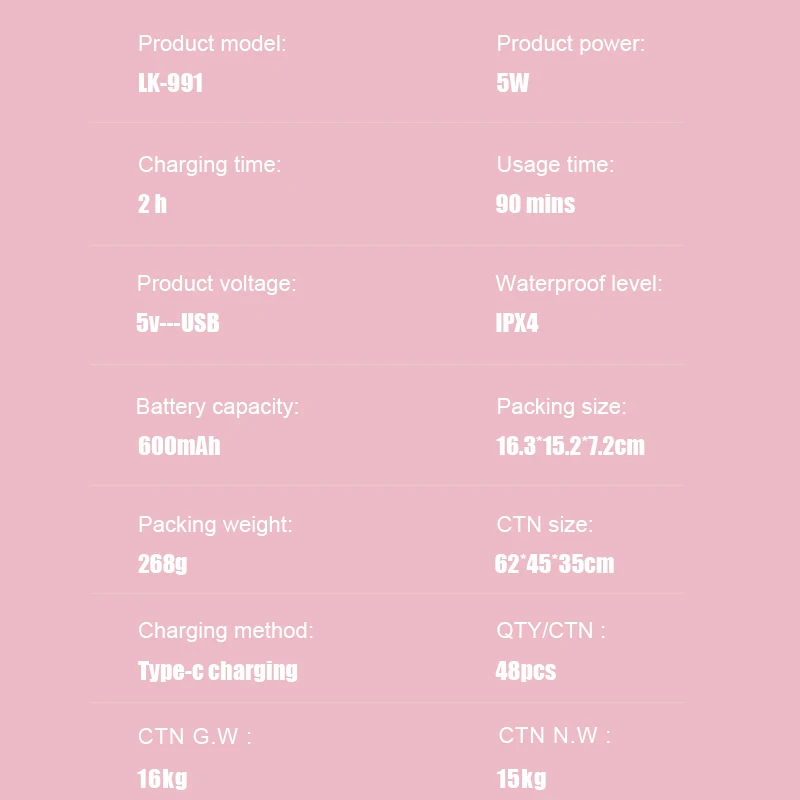
Task: Select the 16kg gross weight value
Action: pos(162,779)
